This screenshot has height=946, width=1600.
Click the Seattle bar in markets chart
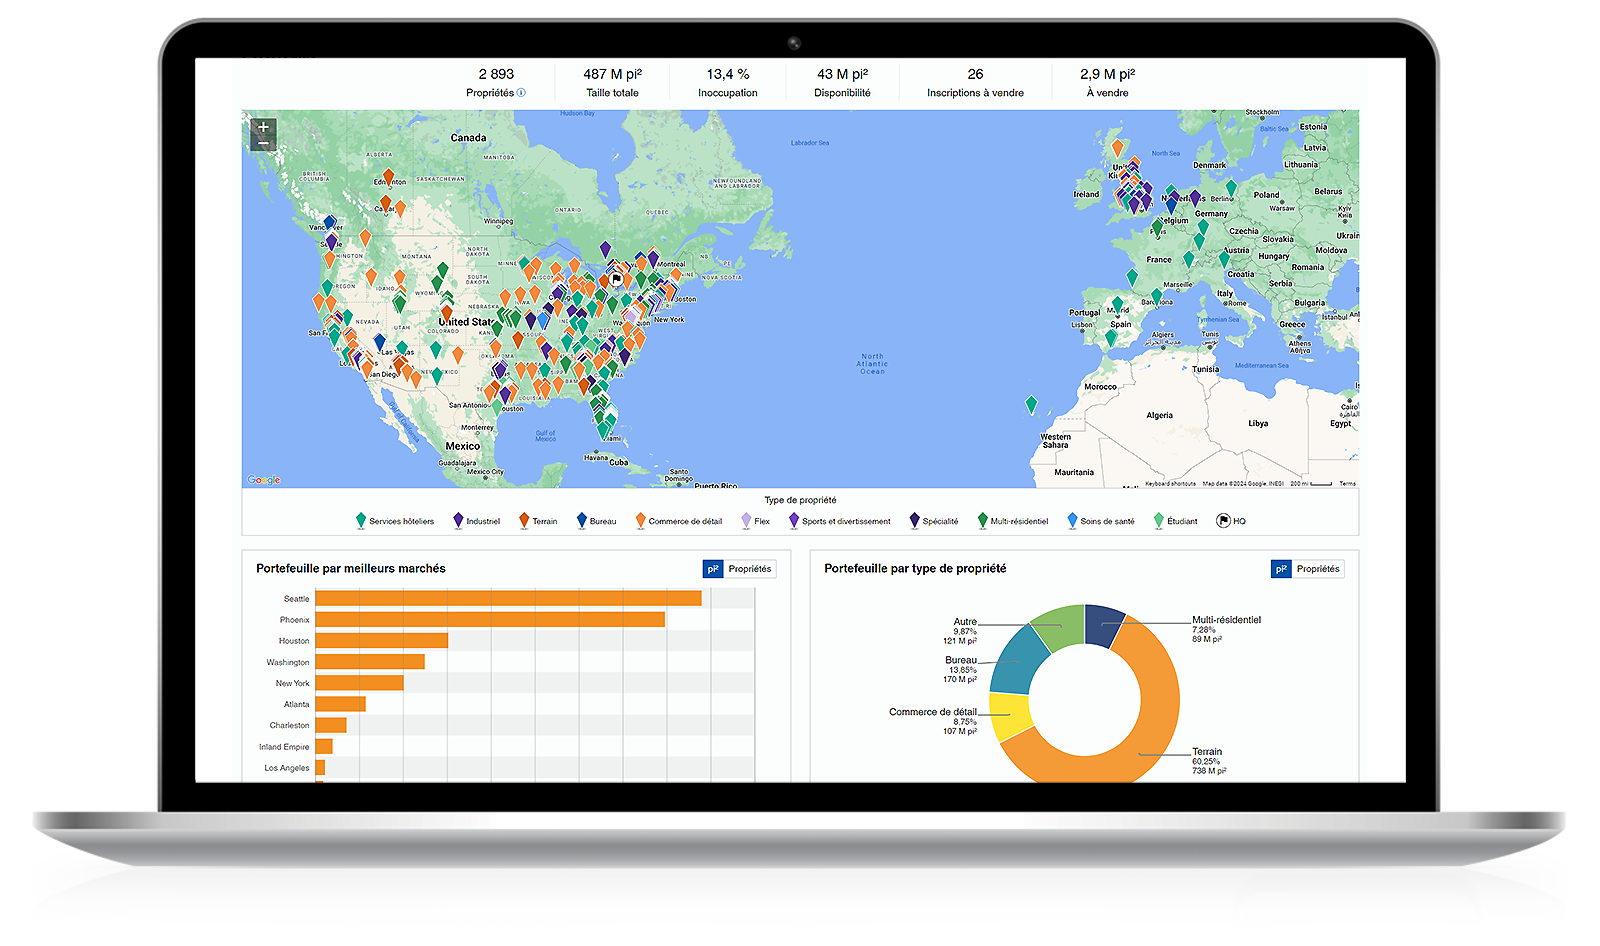[508, 598]
